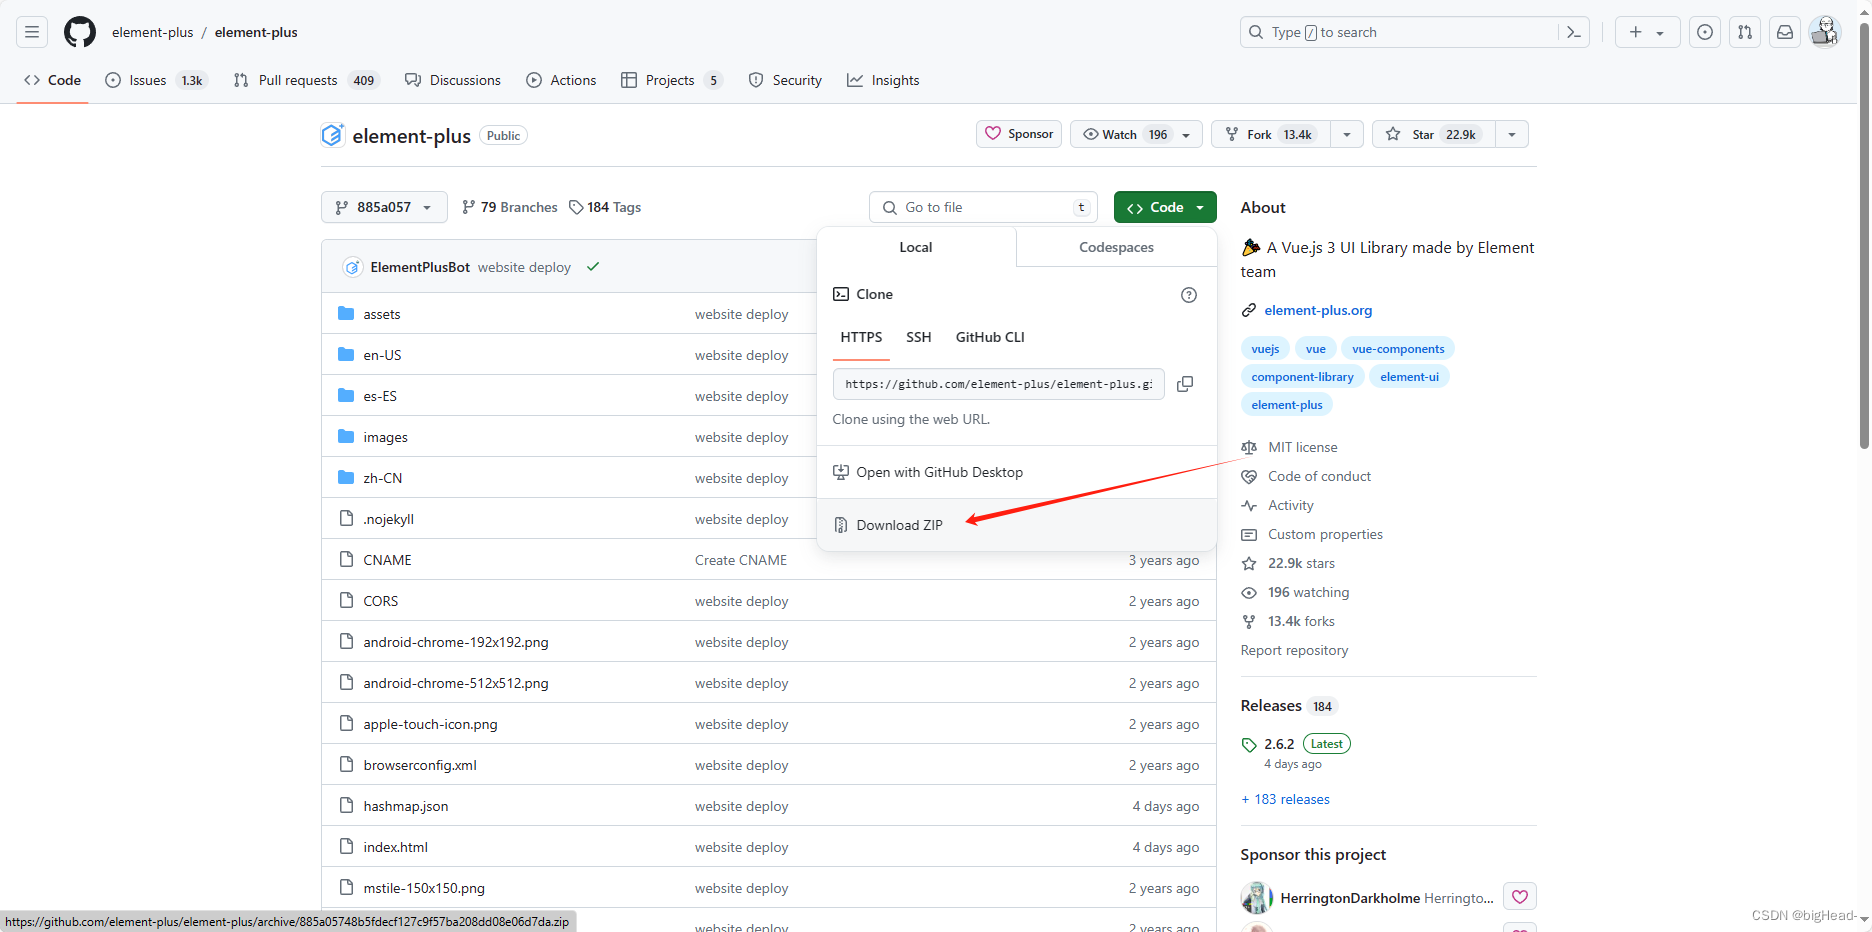Click the heart sponsor button for HerringtonDarkholme
Viewport: 1872px width, 932px height.
pos(1520,897)
